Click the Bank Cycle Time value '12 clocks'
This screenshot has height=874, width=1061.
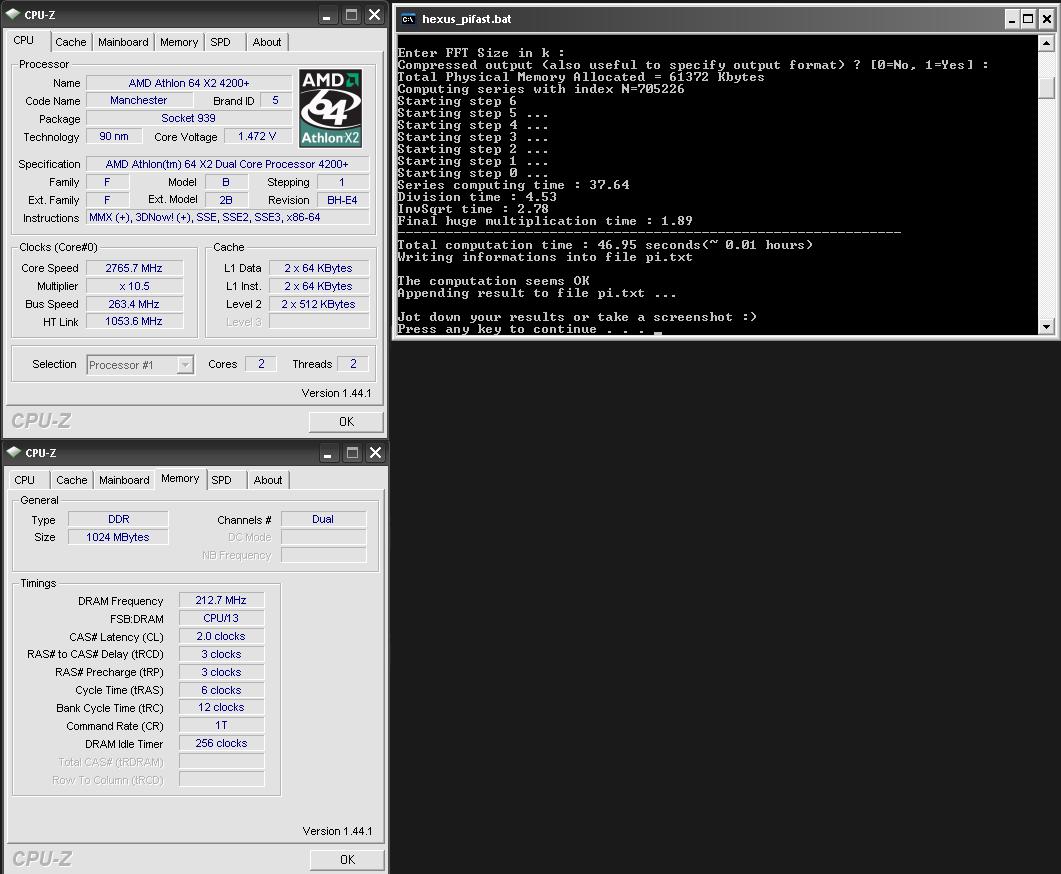[221, 707]
